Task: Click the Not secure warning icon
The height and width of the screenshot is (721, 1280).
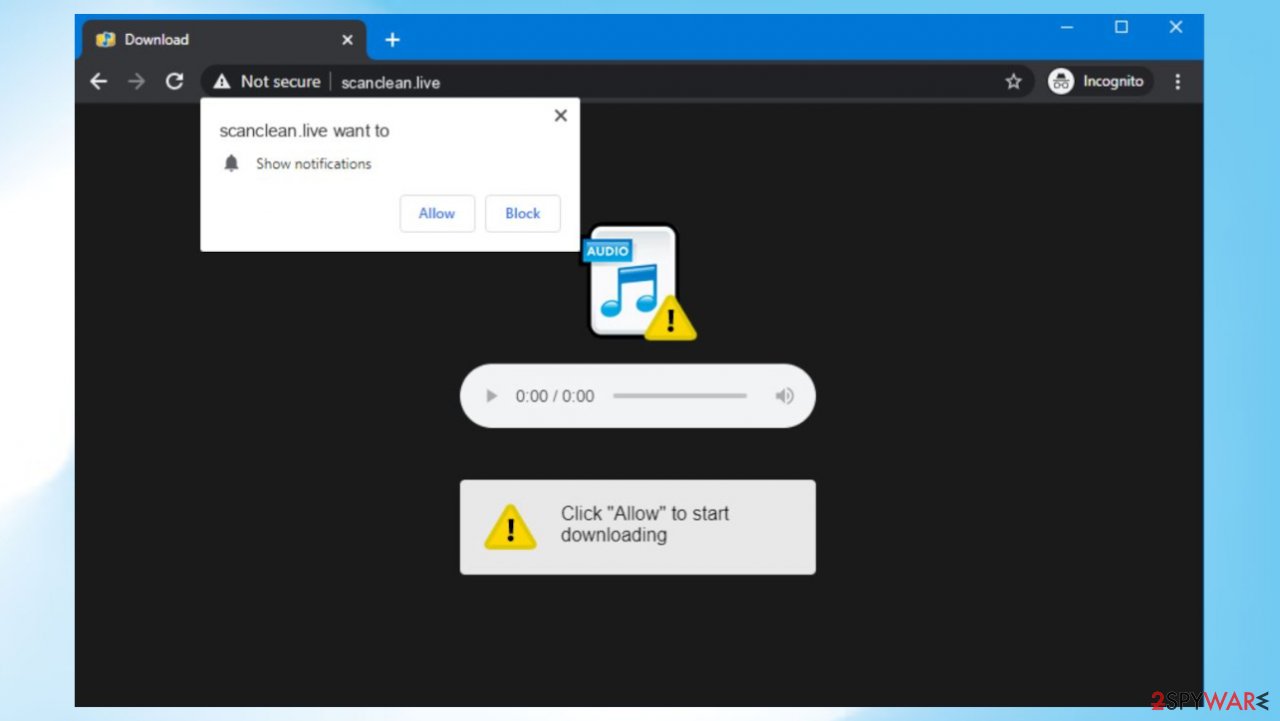Action: pos(221,81)
